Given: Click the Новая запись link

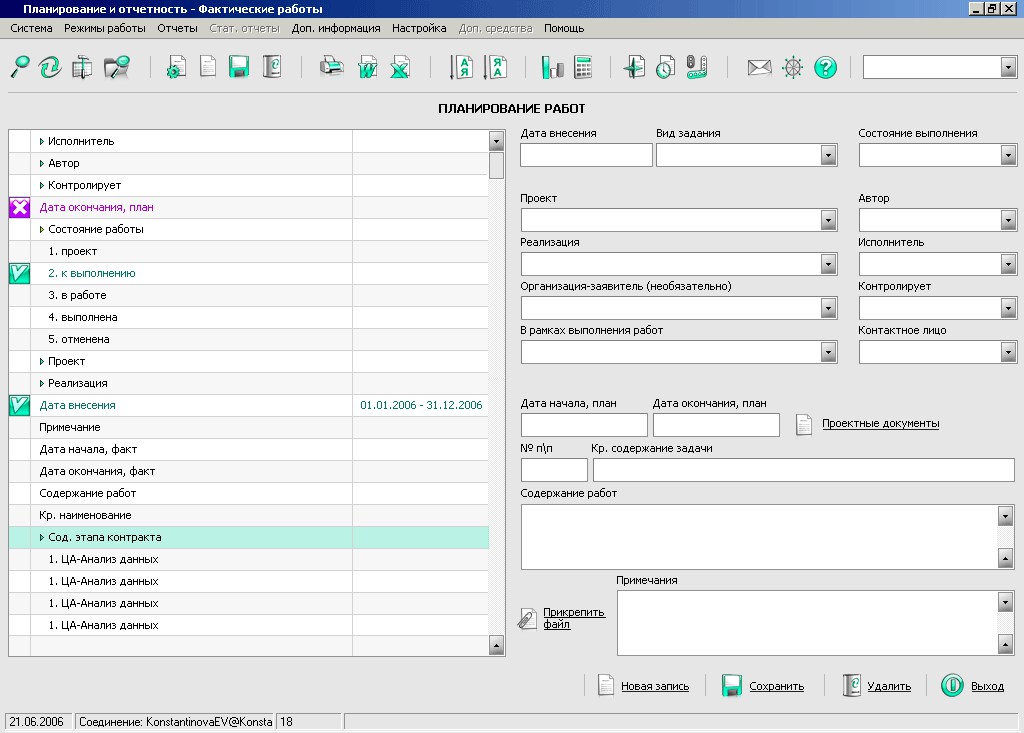Looking at the screenshot, I should click(x=655, y=687).
